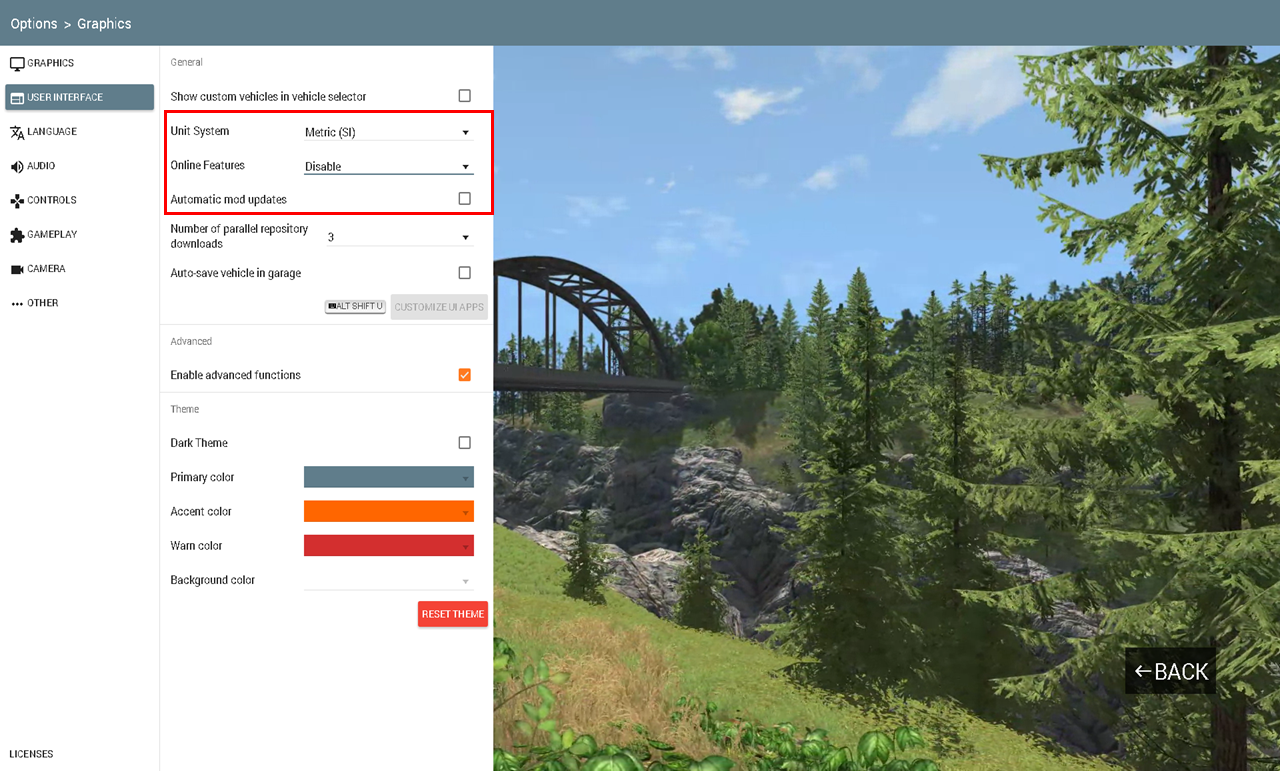Screen dimensions: 1280x771
Task: Uncheck Enable advanced functions
Action: (464, 375)
